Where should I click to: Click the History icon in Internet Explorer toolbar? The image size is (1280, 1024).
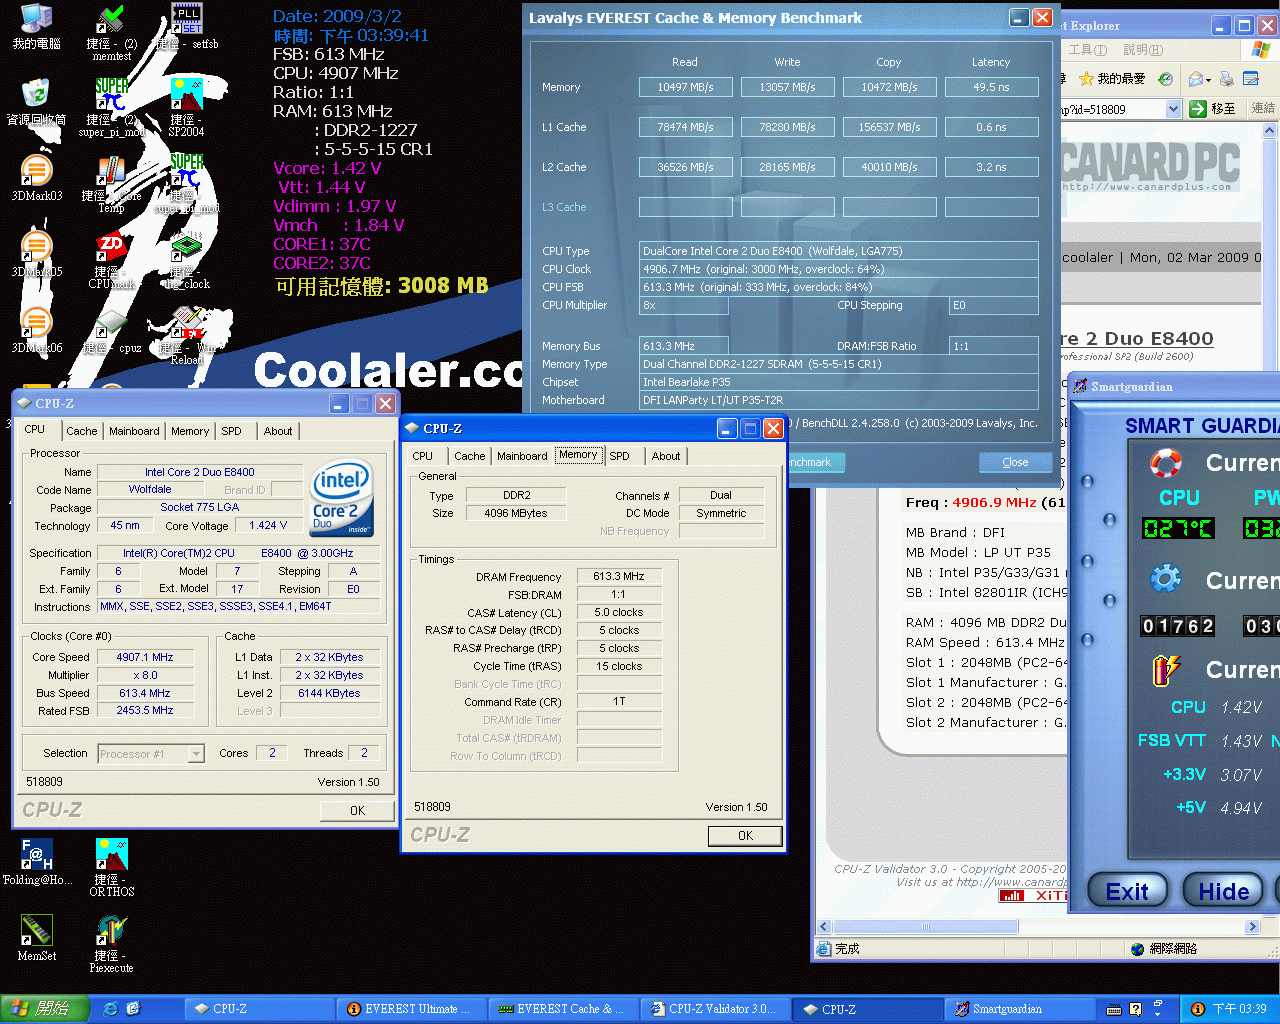tap(1165, 78)
